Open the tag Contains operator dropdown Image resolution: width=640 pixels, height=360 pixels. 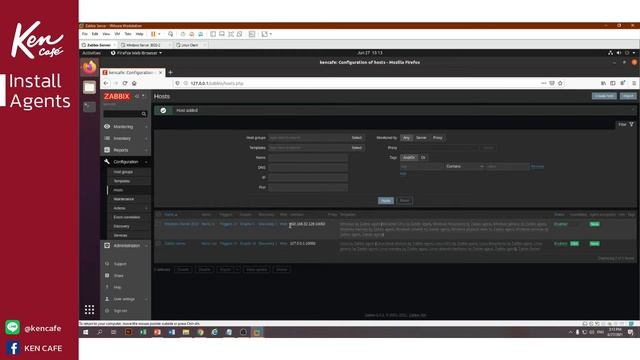pyautogui.click(x=464, y=167)
